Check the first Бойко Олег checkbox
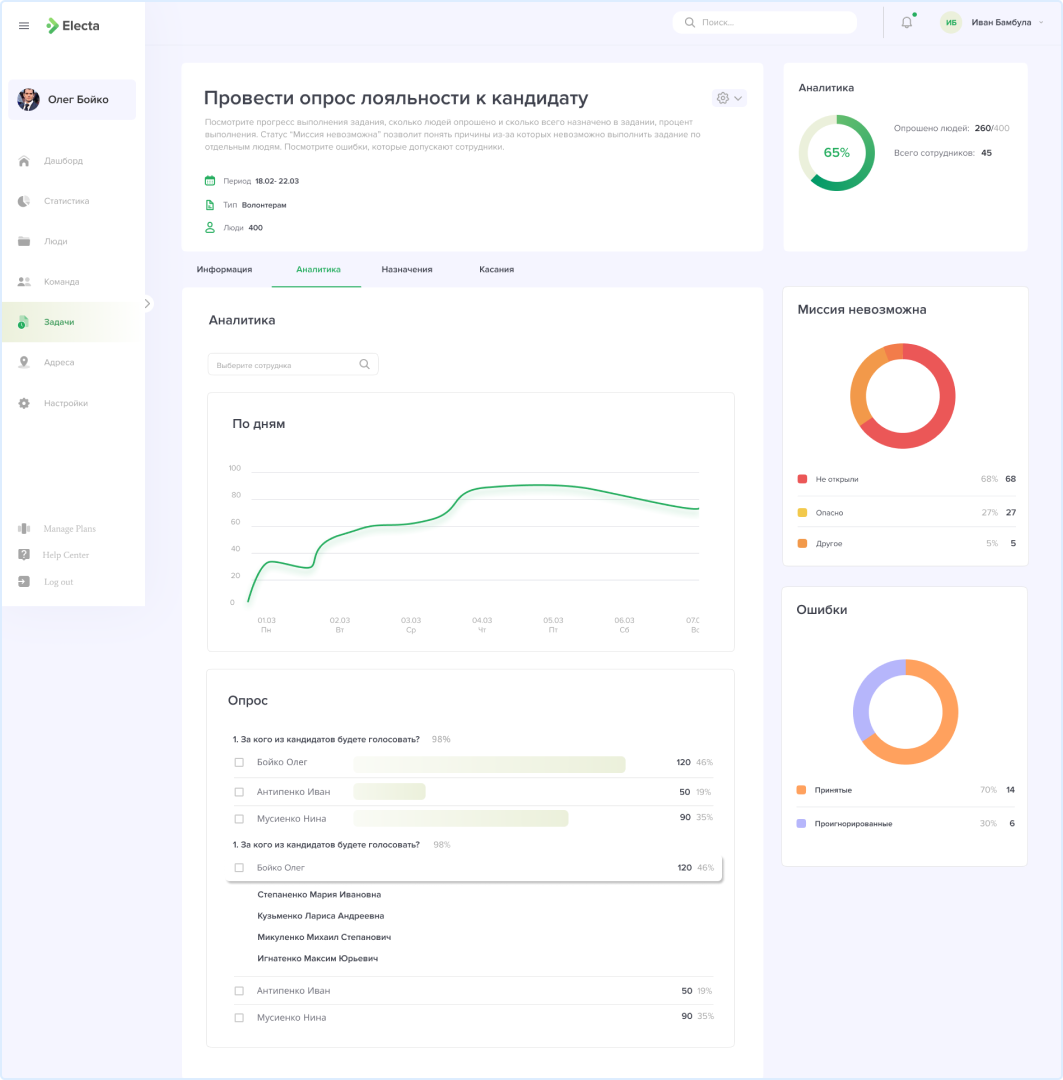This screenshot has width=1063, height=1080. 239,763
